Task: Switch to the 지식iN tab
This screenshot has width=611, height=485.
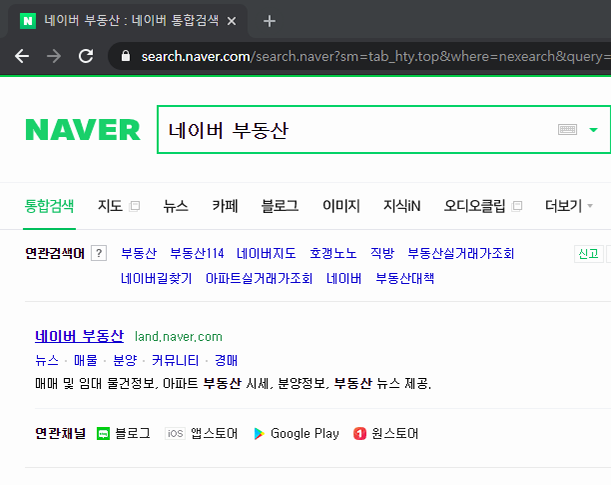Action: pos(402,206)
